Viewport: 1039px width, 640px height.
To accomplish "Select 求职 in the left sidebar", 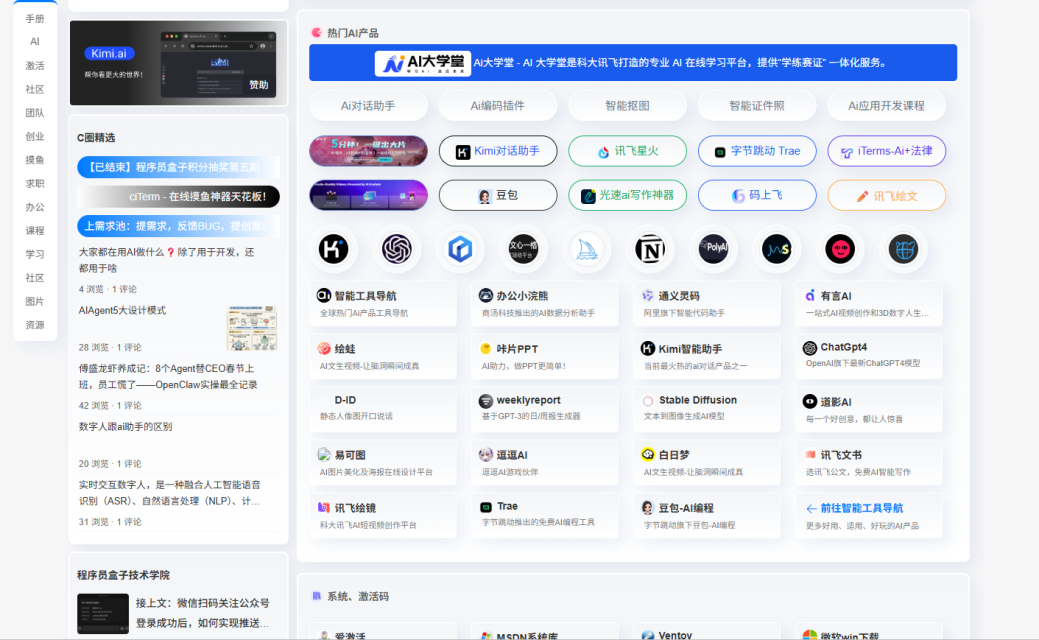I will click(x=35, y=184).
